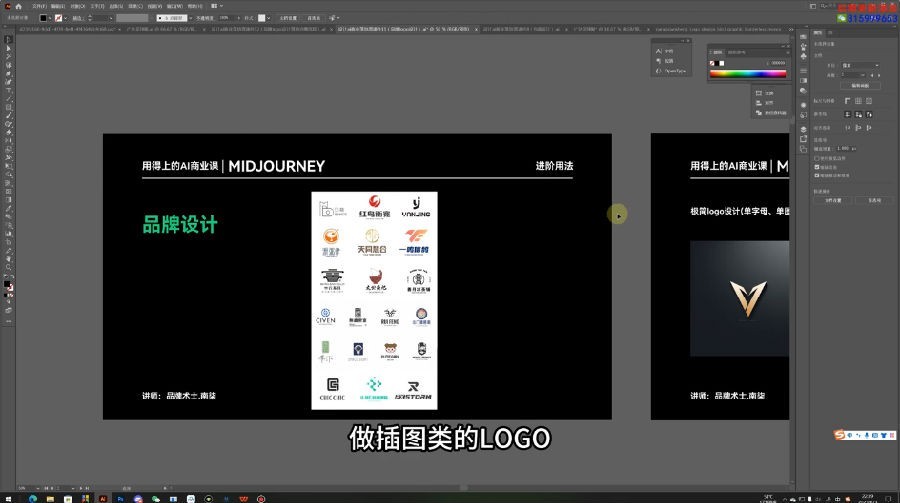
Task: Expand the 不透明度 opacity arrow
Action: [x=239, y=18]
